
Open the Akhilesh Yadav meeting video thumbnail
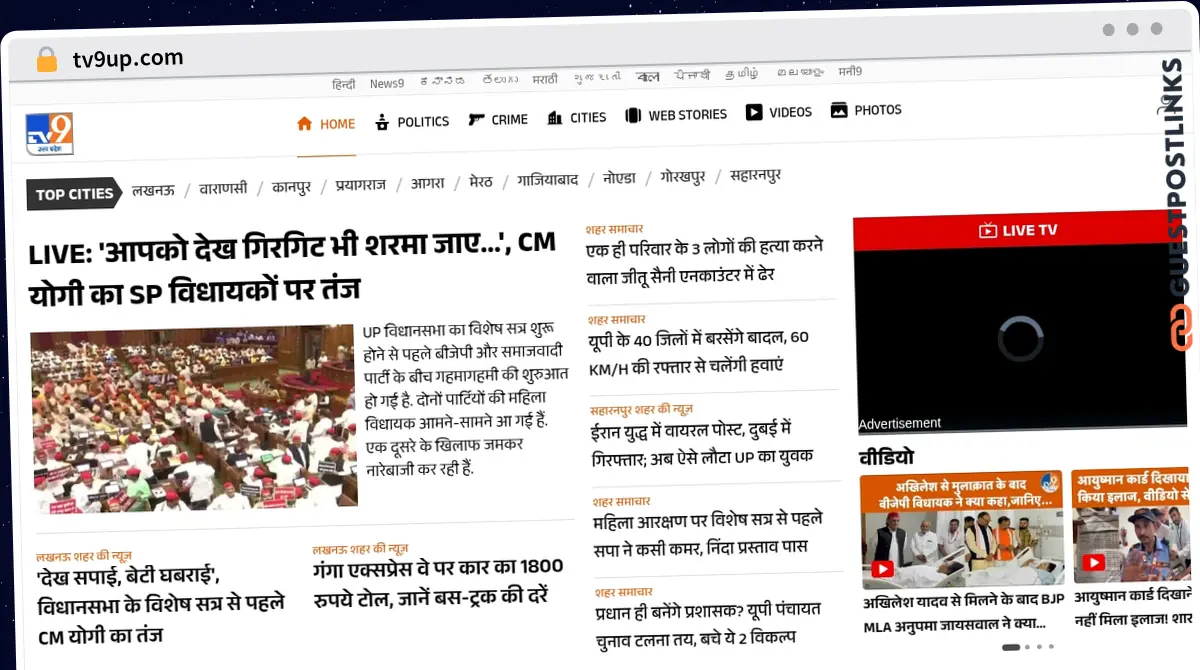coord(961,531)
